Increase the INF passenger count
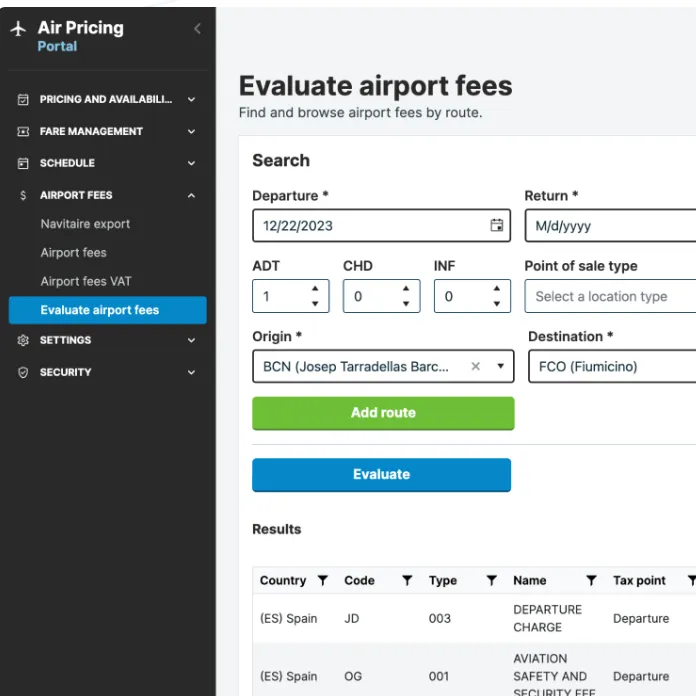This screenshot has height=696, width=696. pos(497,289)
